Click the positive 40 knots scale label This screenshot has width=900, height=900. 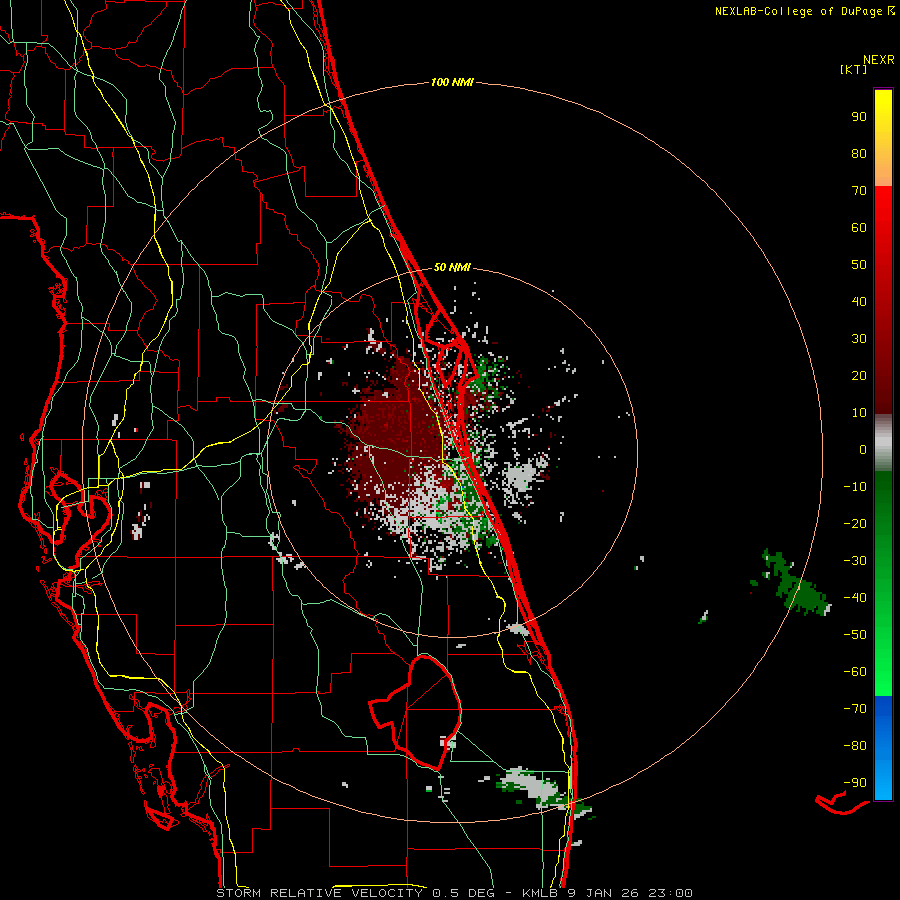pos(859,301)
